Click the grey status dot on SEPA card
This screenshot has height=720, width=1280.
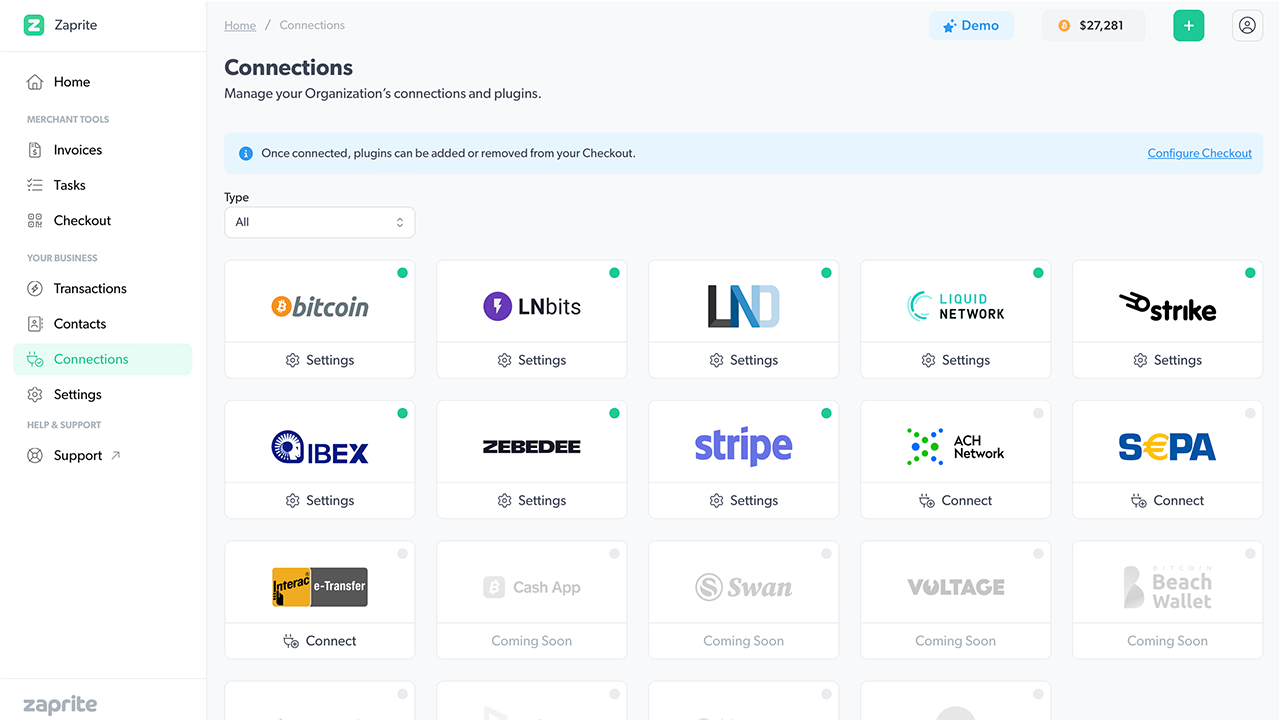click(x=1250, y=413)
